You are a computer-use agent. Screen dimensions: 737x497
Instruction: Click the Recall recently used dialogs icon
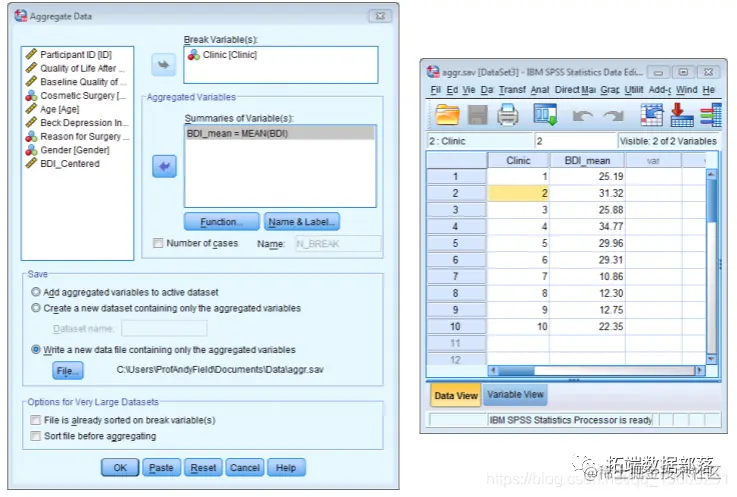point(545,115)
